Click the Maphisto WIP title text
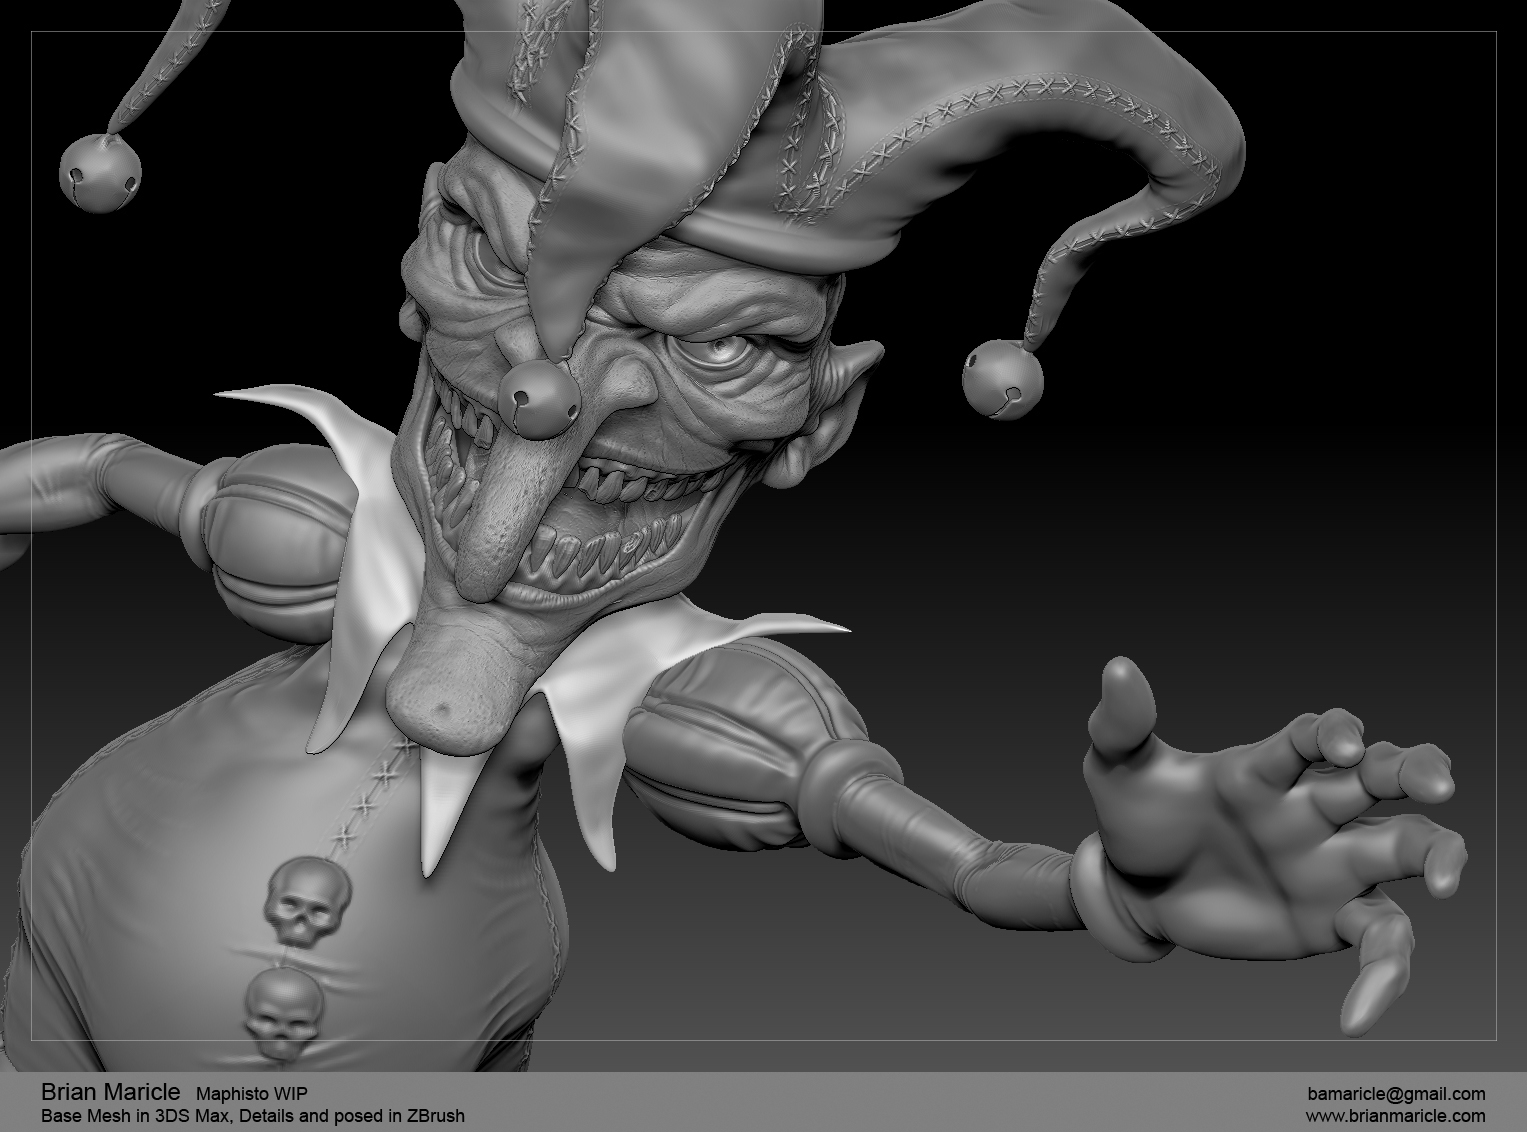Screen dimensions: 1527x1132 255,1095
